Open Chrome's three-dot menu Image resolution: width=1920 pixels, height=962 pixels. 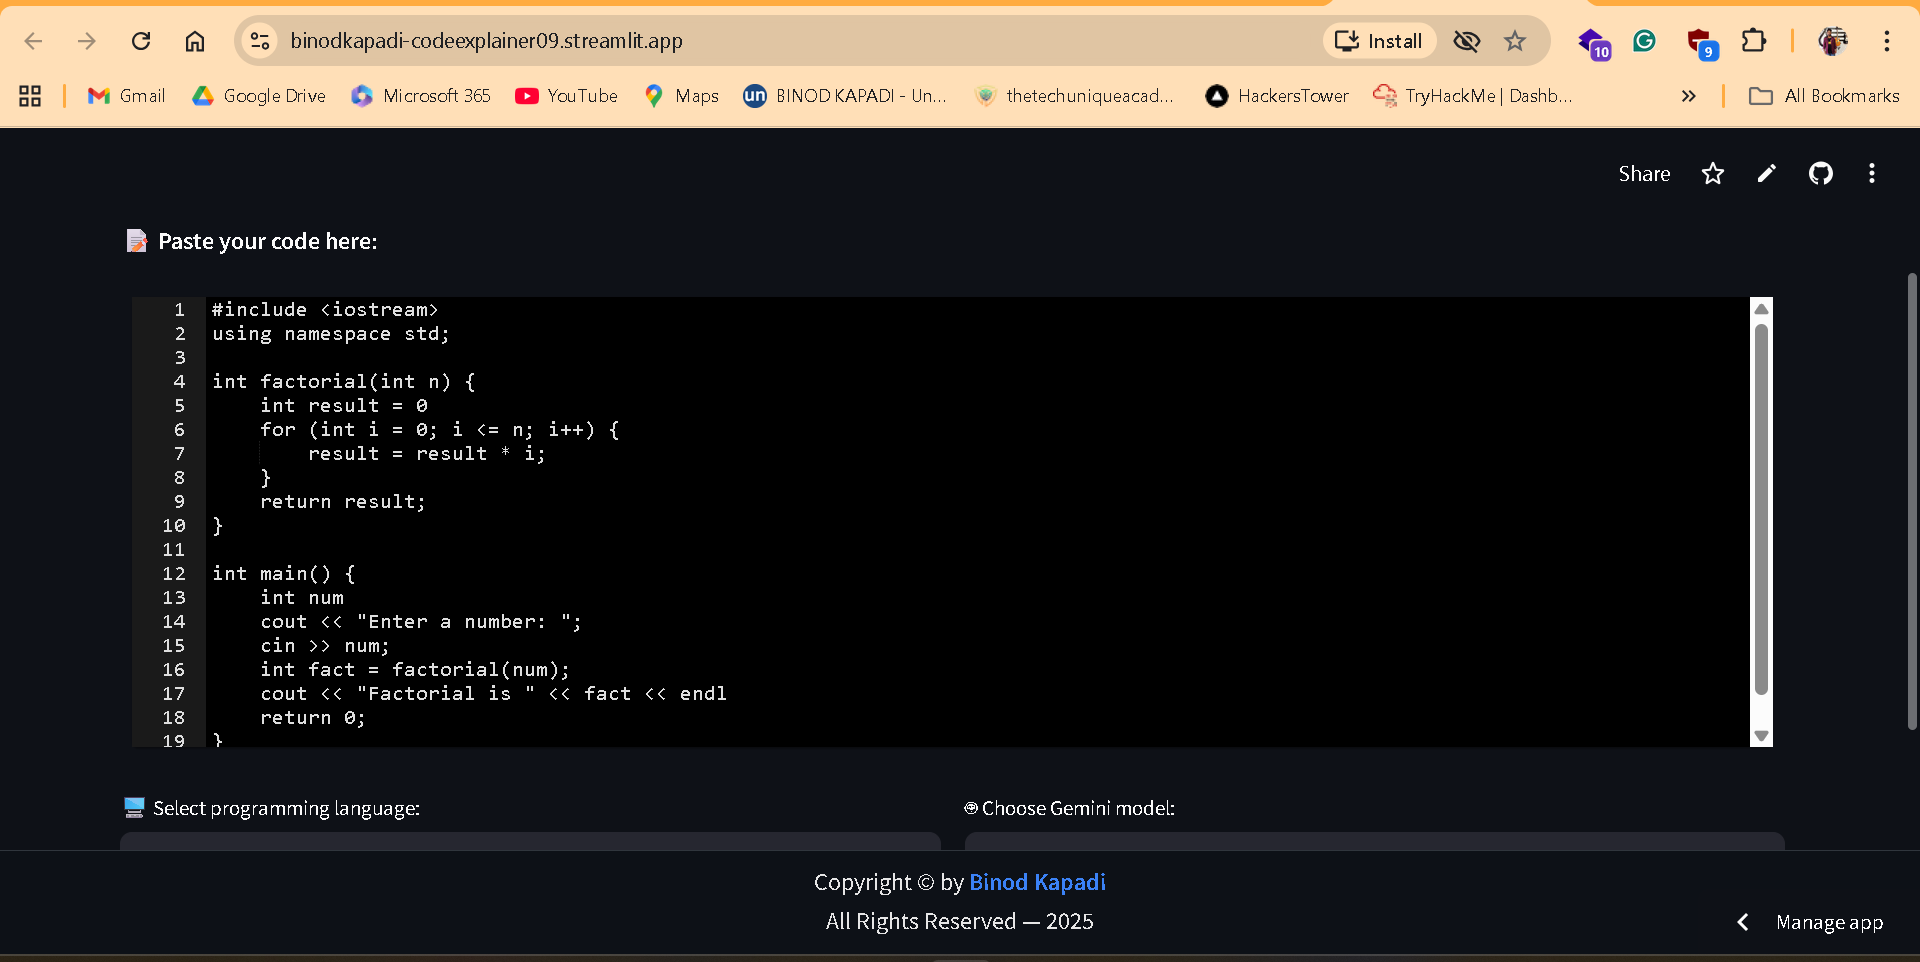coord(1888,41)
